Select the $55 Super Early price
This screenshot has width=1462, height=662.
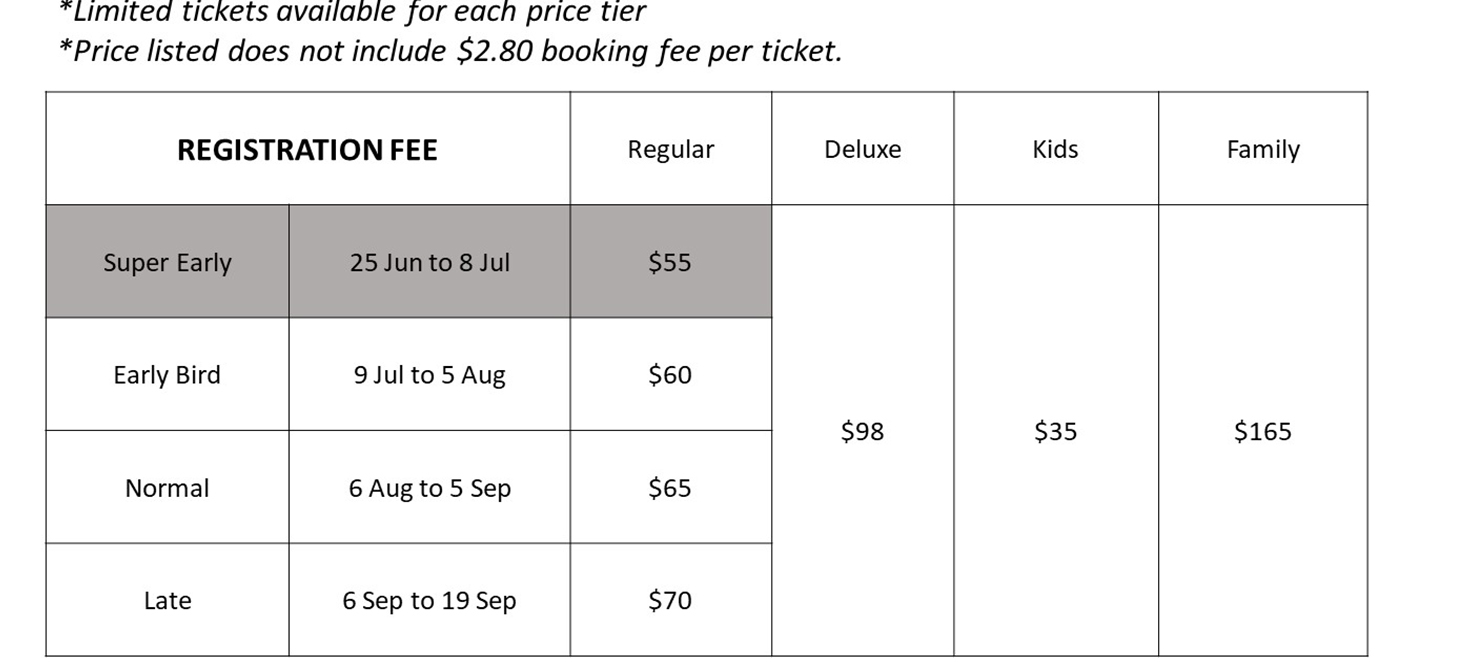coord(671,262)
